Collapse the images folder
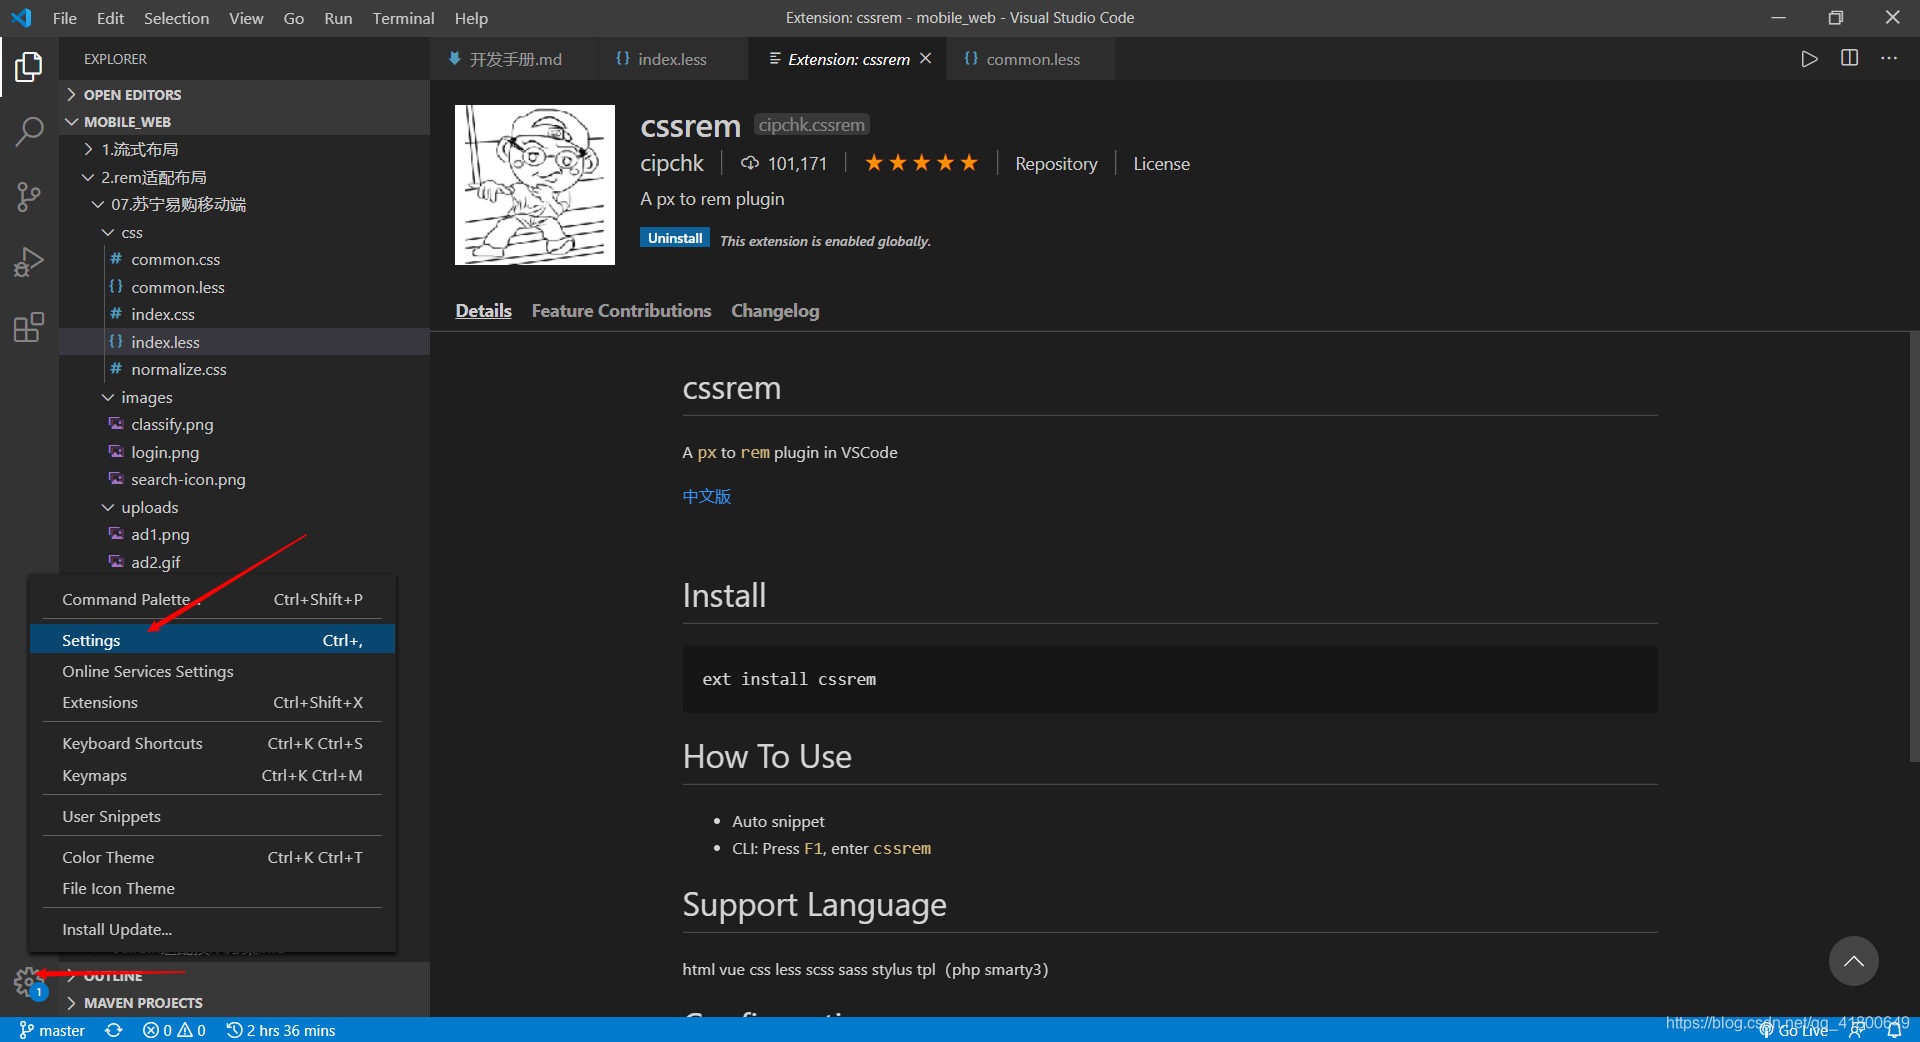 pos(245,397)
